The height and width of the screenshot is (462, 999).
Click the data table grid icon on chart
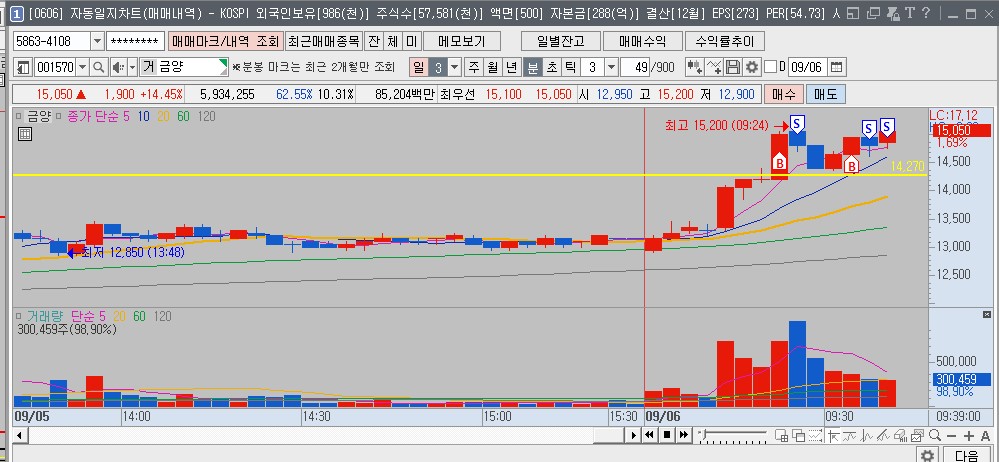25,133
